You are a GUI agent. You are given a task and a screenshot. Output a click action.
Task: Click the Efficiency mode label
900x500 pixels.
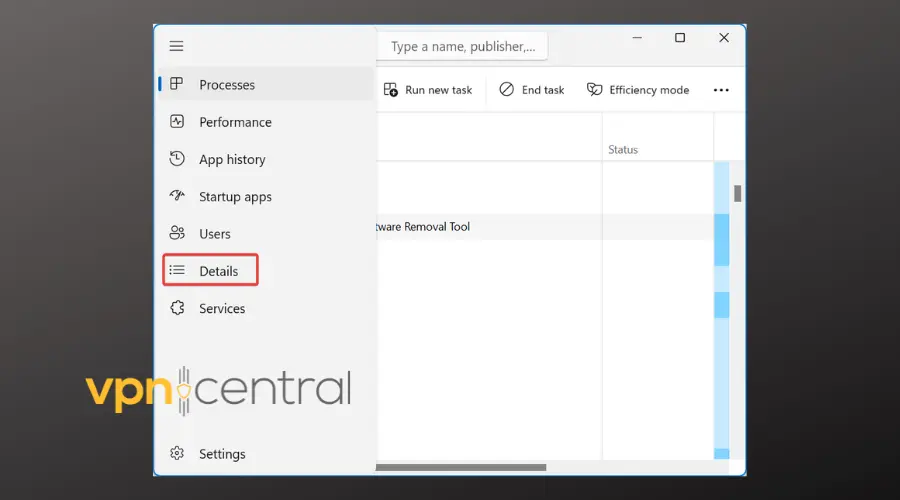pos(649,90)
